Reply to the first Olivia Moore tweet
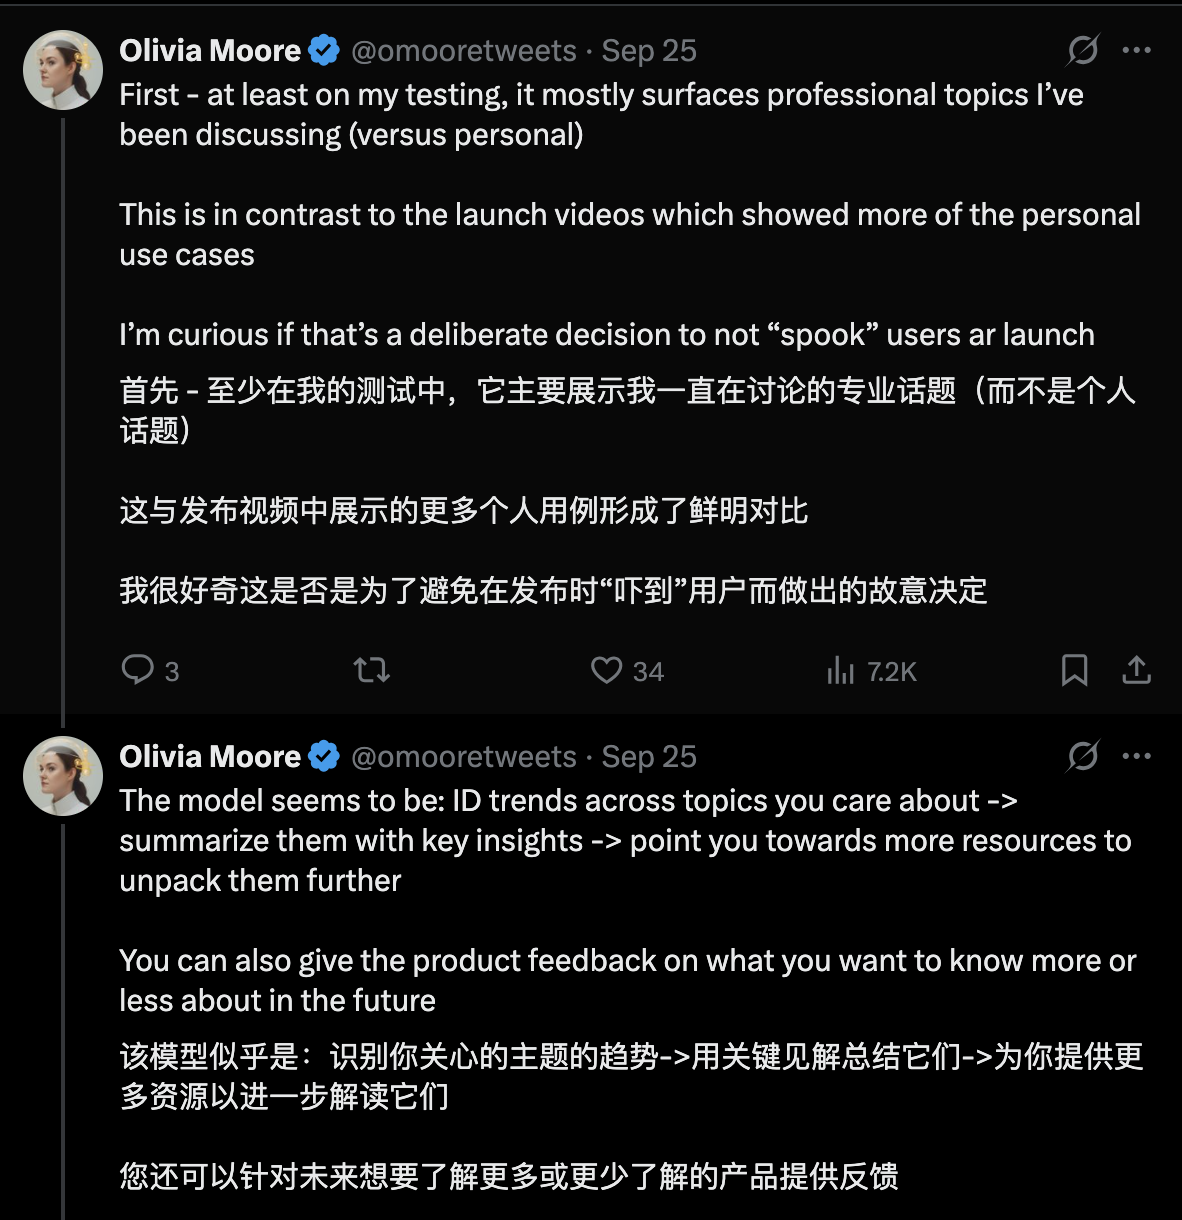This screenshot has width=1182, height=1220. pos(137,669)
